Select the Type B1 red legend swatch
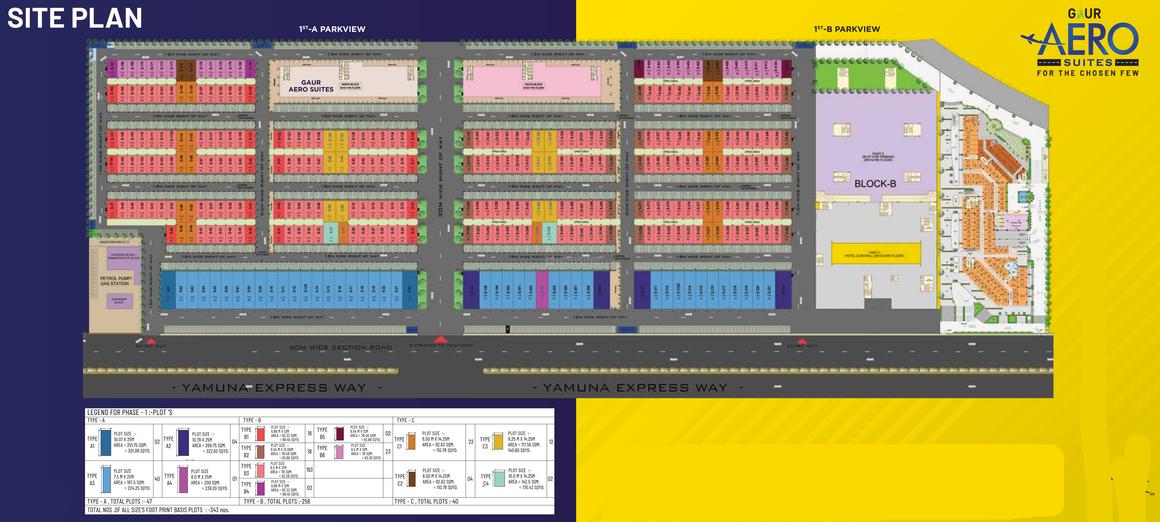 click(260, 434)
